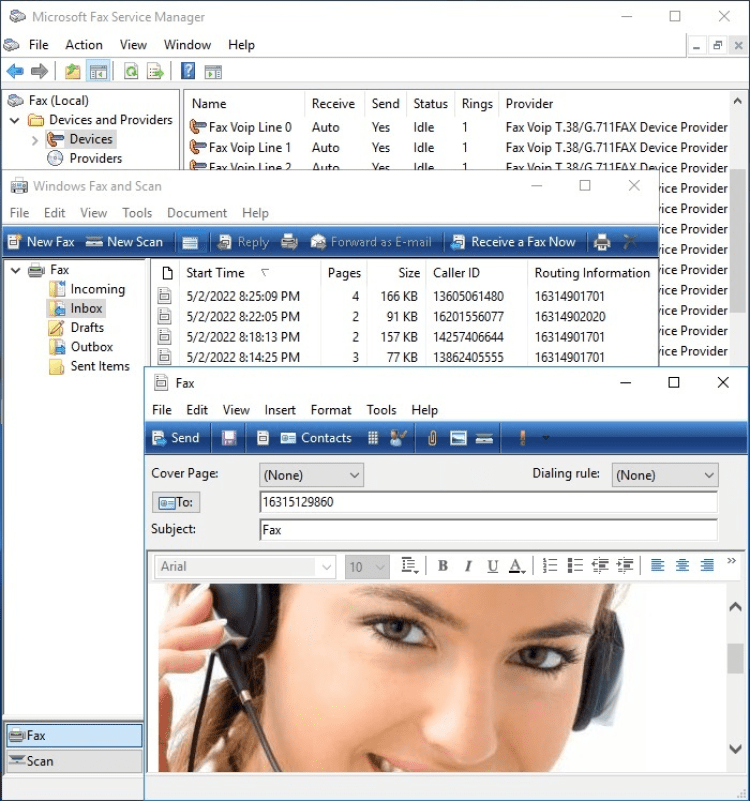Click the Bold formatting icon
The width and height of the screenshot is (750, 801).
point(443,566)
